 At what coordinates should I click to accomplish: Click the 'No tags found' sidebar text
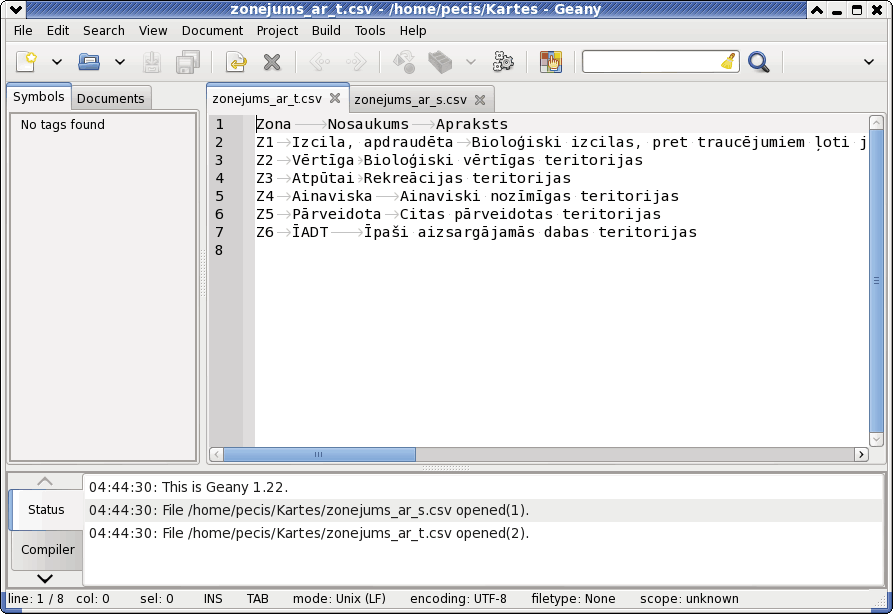tap(63, 125)
